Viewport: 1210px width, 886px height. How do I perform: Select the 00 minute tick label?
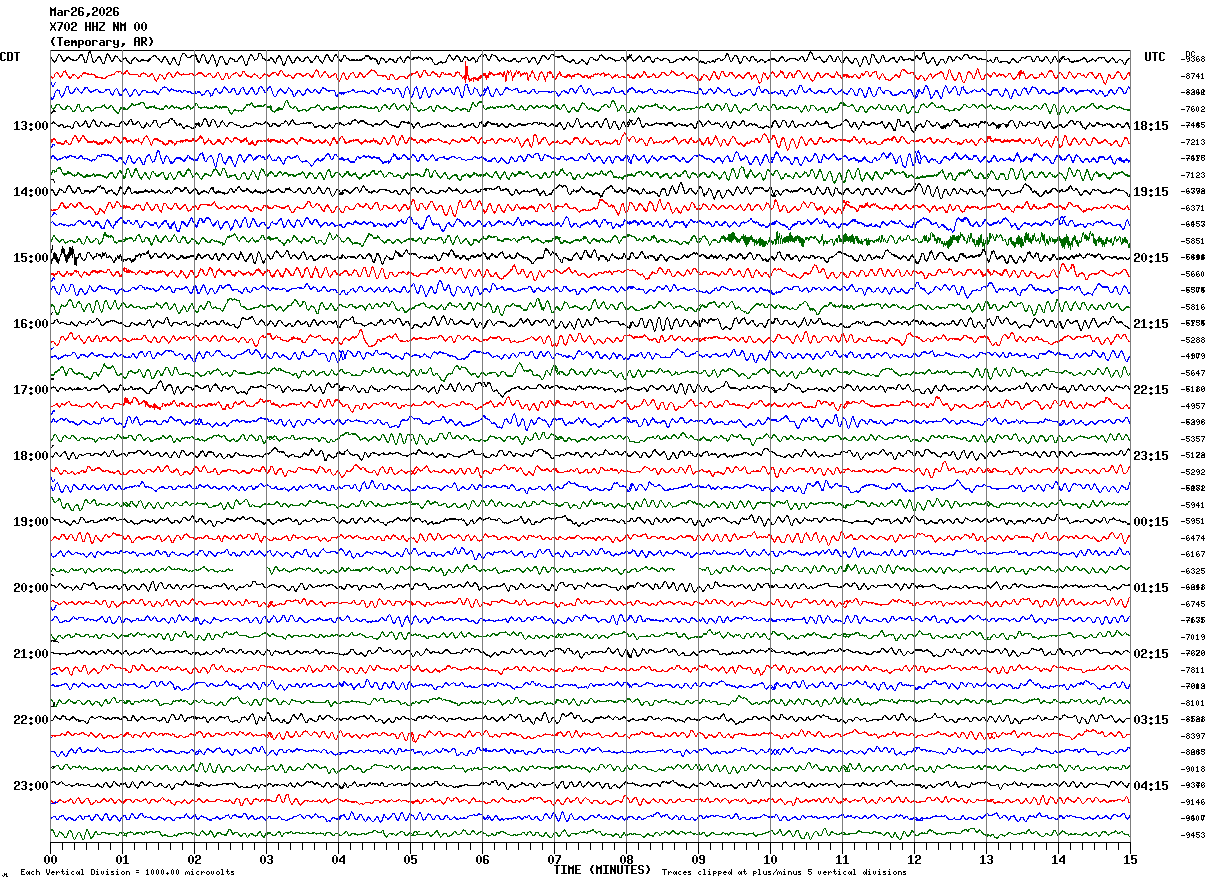[50, 860]
